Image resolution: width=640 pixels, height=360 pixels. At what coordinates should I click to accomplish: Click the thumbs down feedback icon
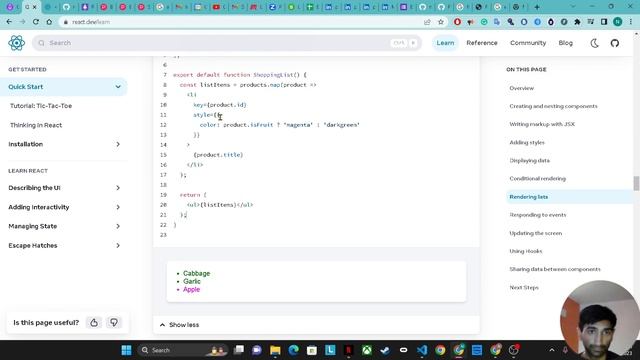coord(114,322)
